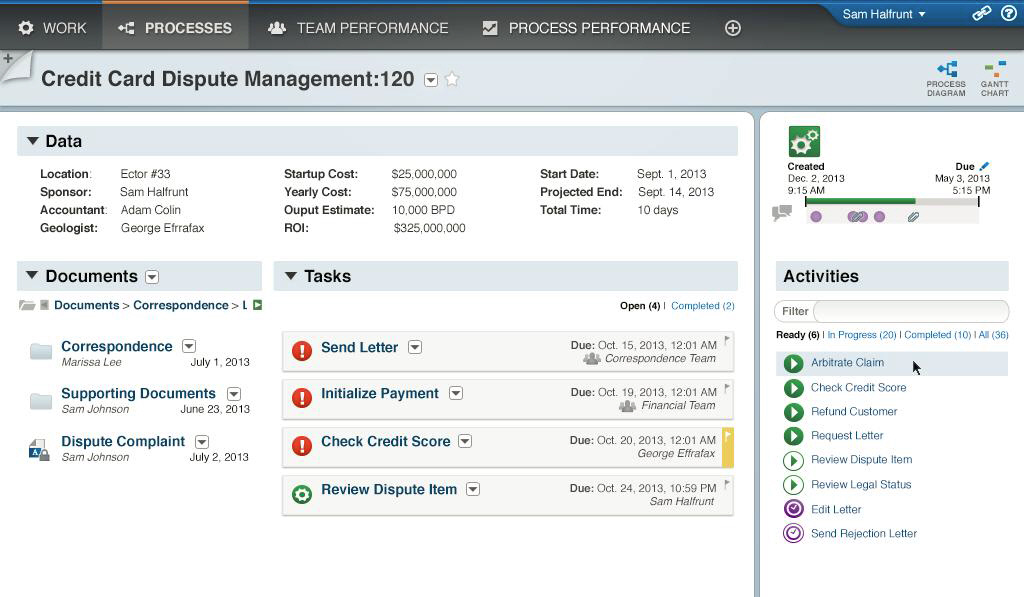This screenshot has width=1024, height=597.
Task: Show Completed (2) tasks
Action: 702,306
